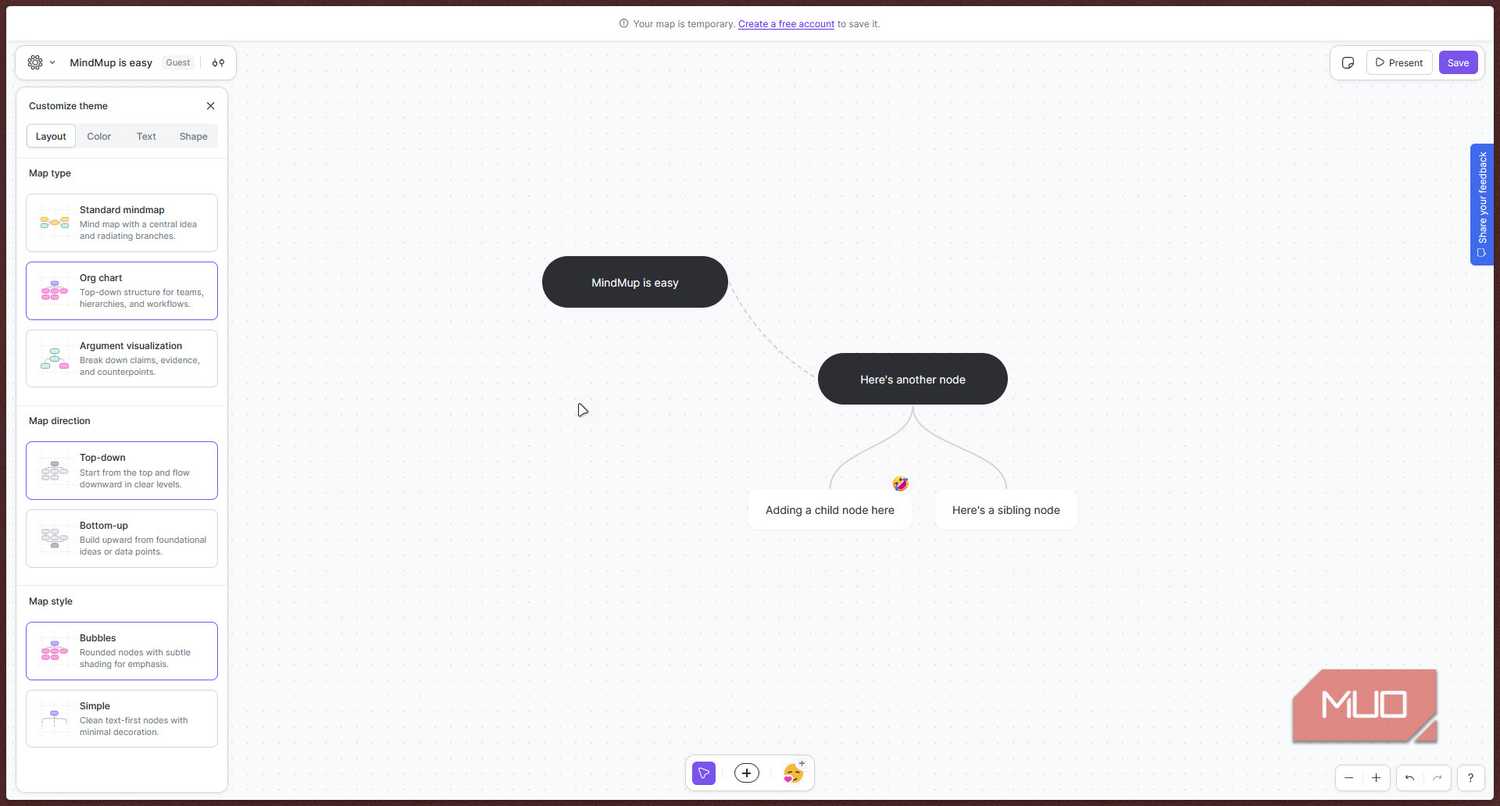
Task: Choose the Top-down map direction
Action: pyautogui.click(x=122, y=470)
